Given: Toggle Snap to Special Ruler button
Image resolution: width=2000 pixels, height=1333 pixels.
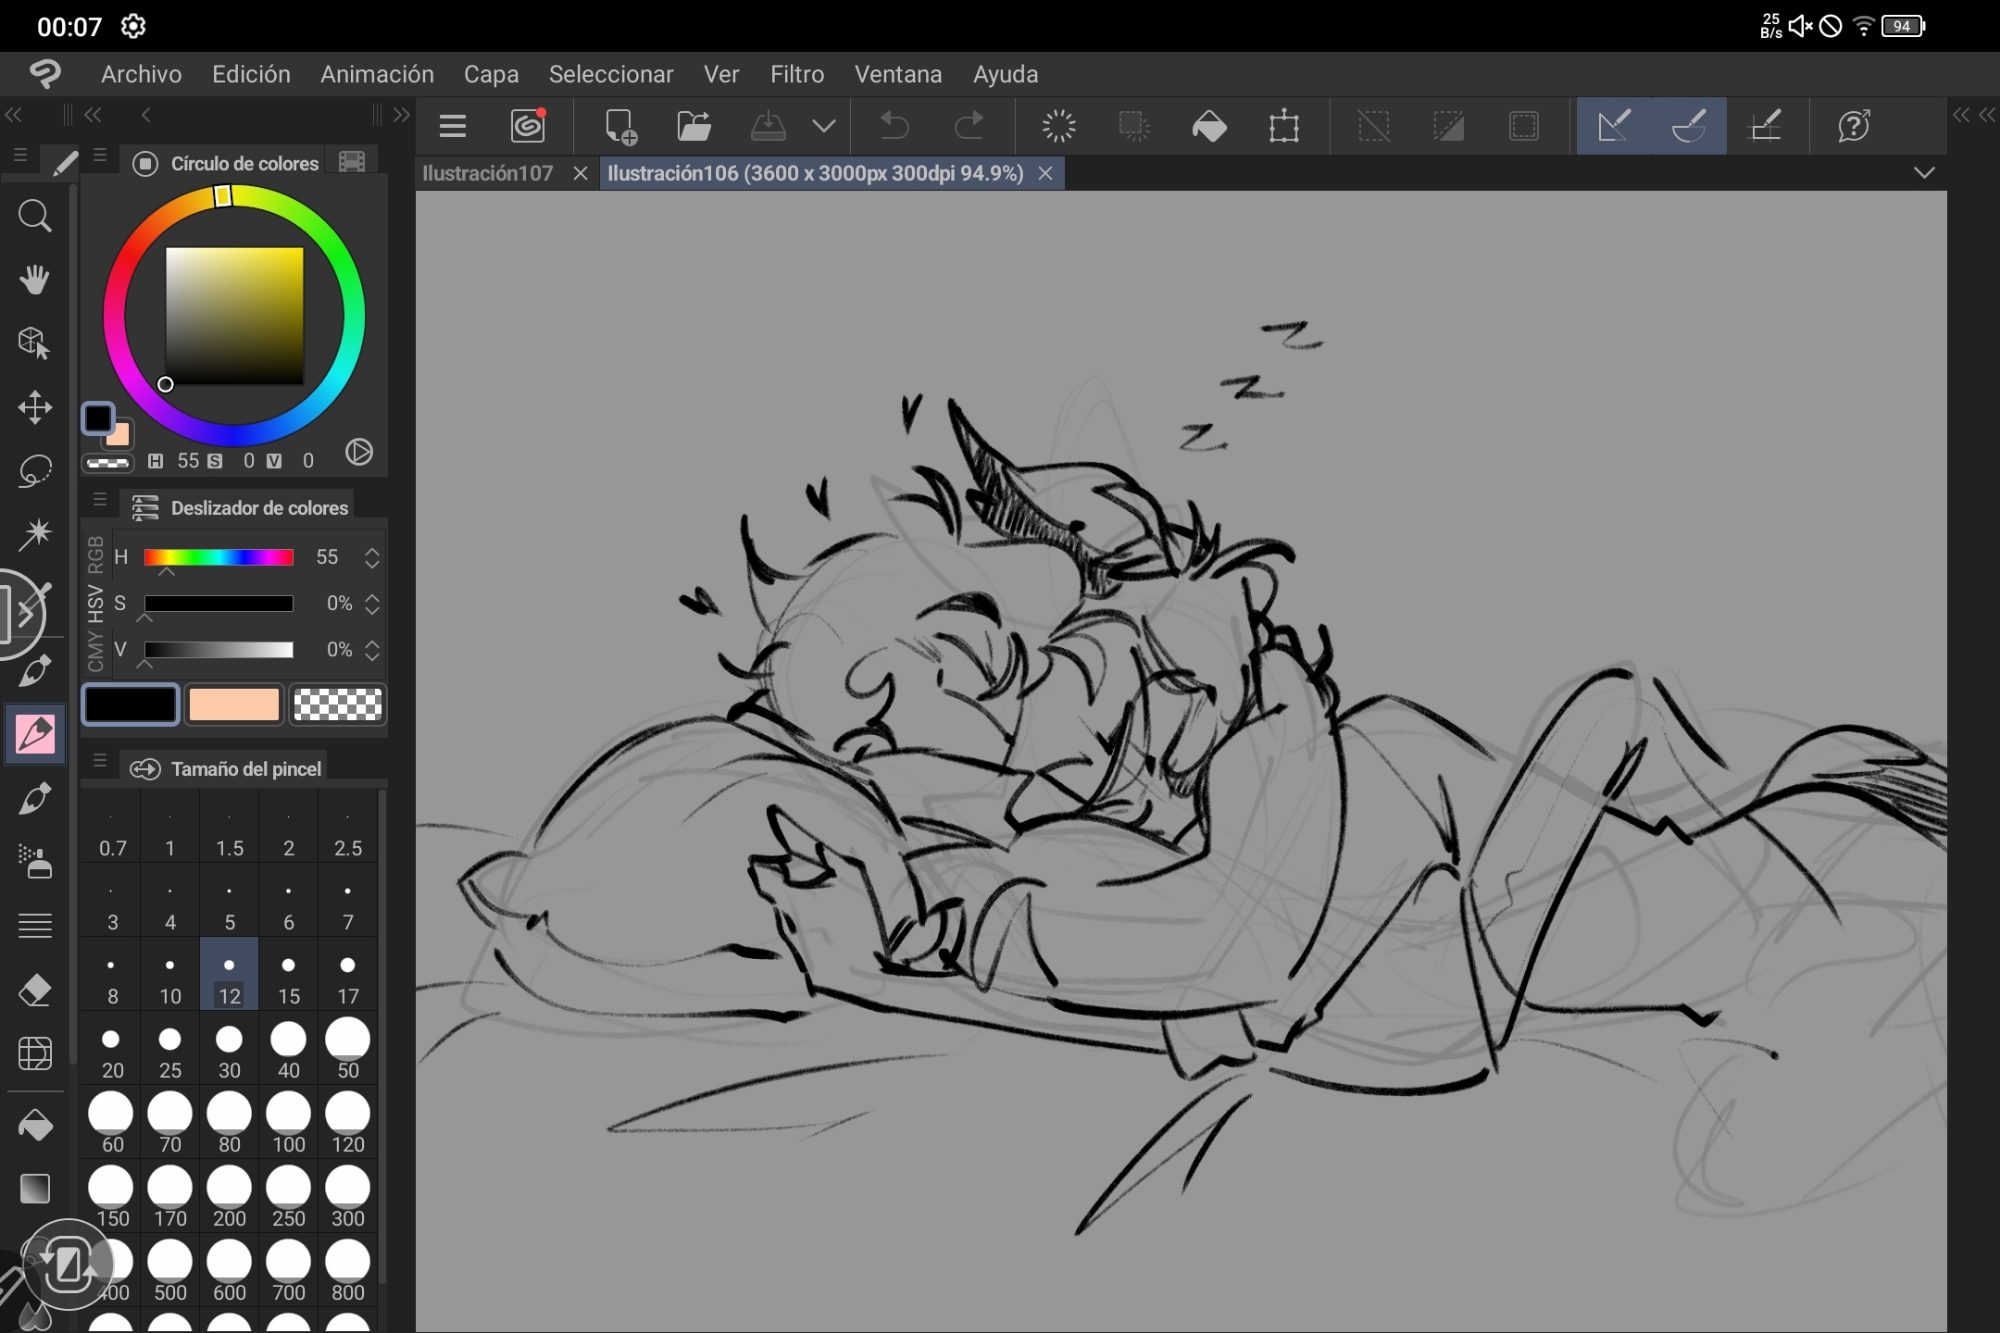Looking at the screenshot, I should (x=1689, y=126).
